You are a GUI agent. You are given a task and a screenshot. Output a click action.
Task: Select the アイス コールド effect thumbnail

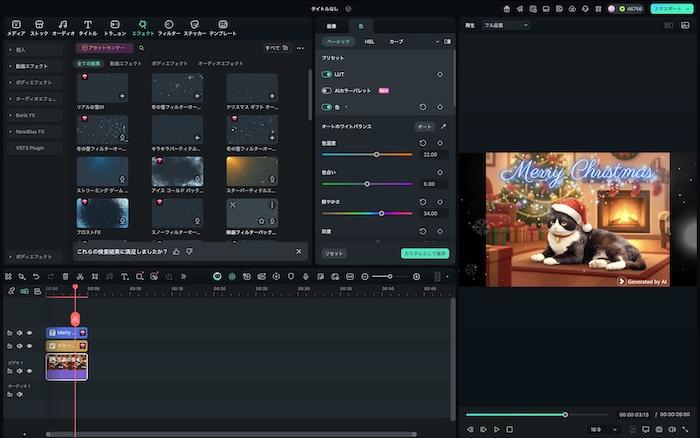click(177, 170)
